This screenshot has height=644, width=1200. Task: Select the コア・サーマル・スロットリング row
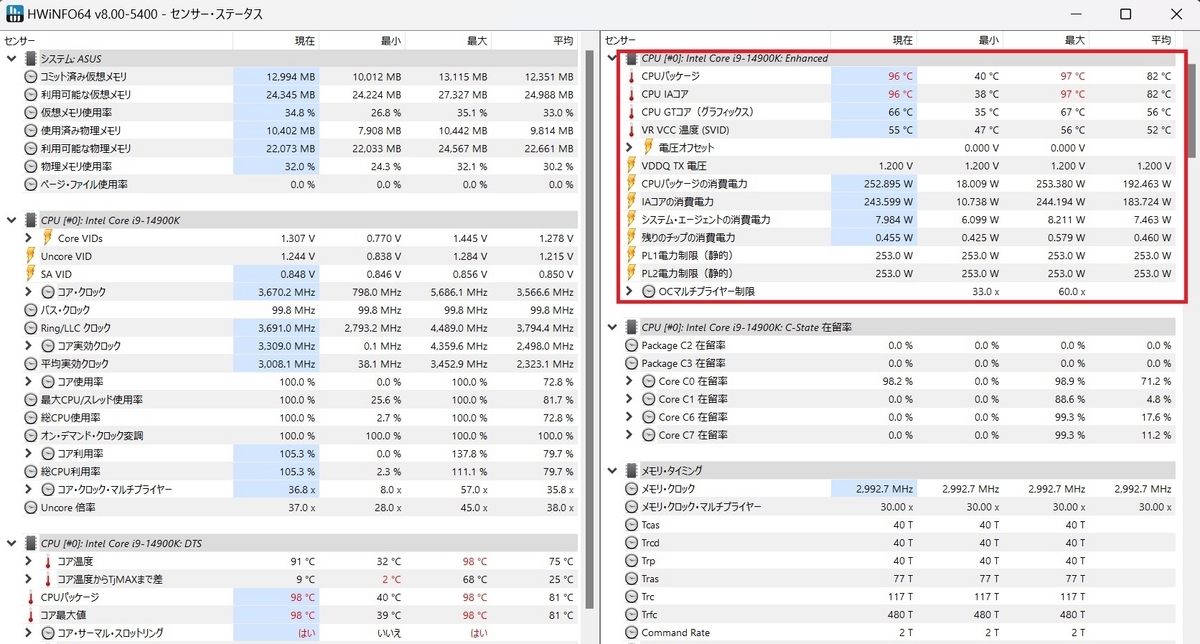click(x=290, y=633)
